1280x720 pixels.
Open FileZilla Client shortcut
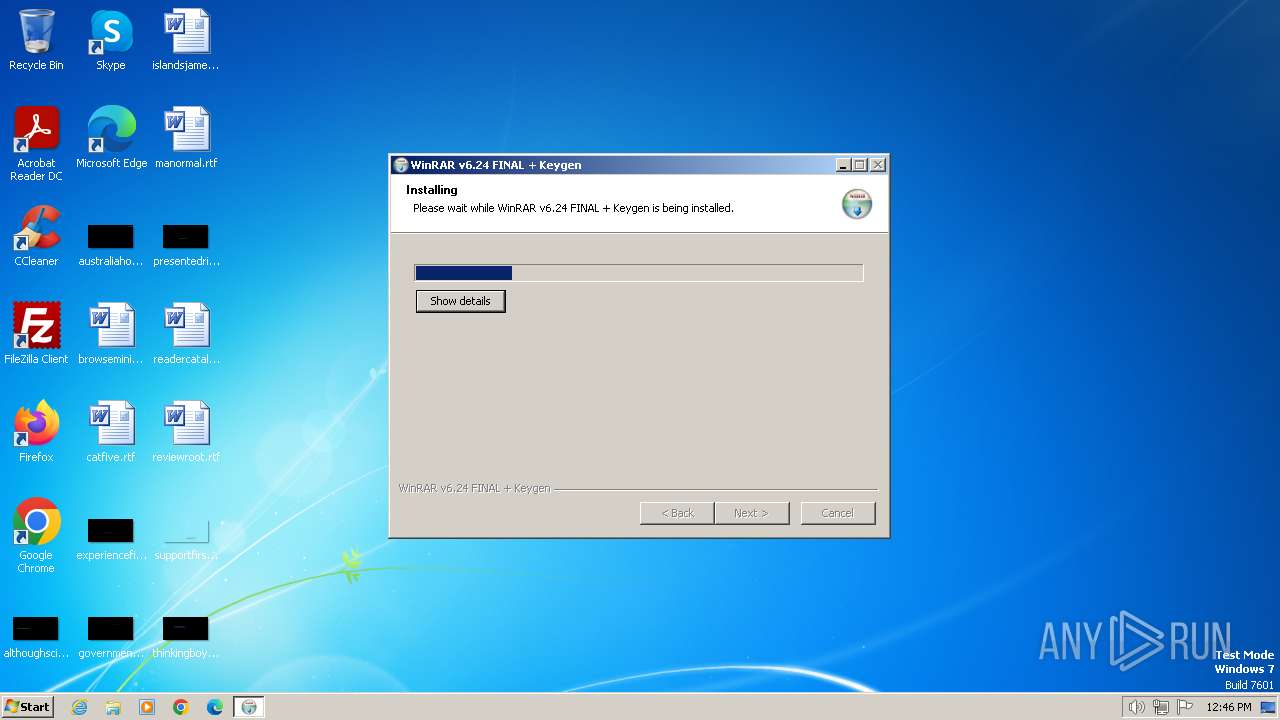36,334
